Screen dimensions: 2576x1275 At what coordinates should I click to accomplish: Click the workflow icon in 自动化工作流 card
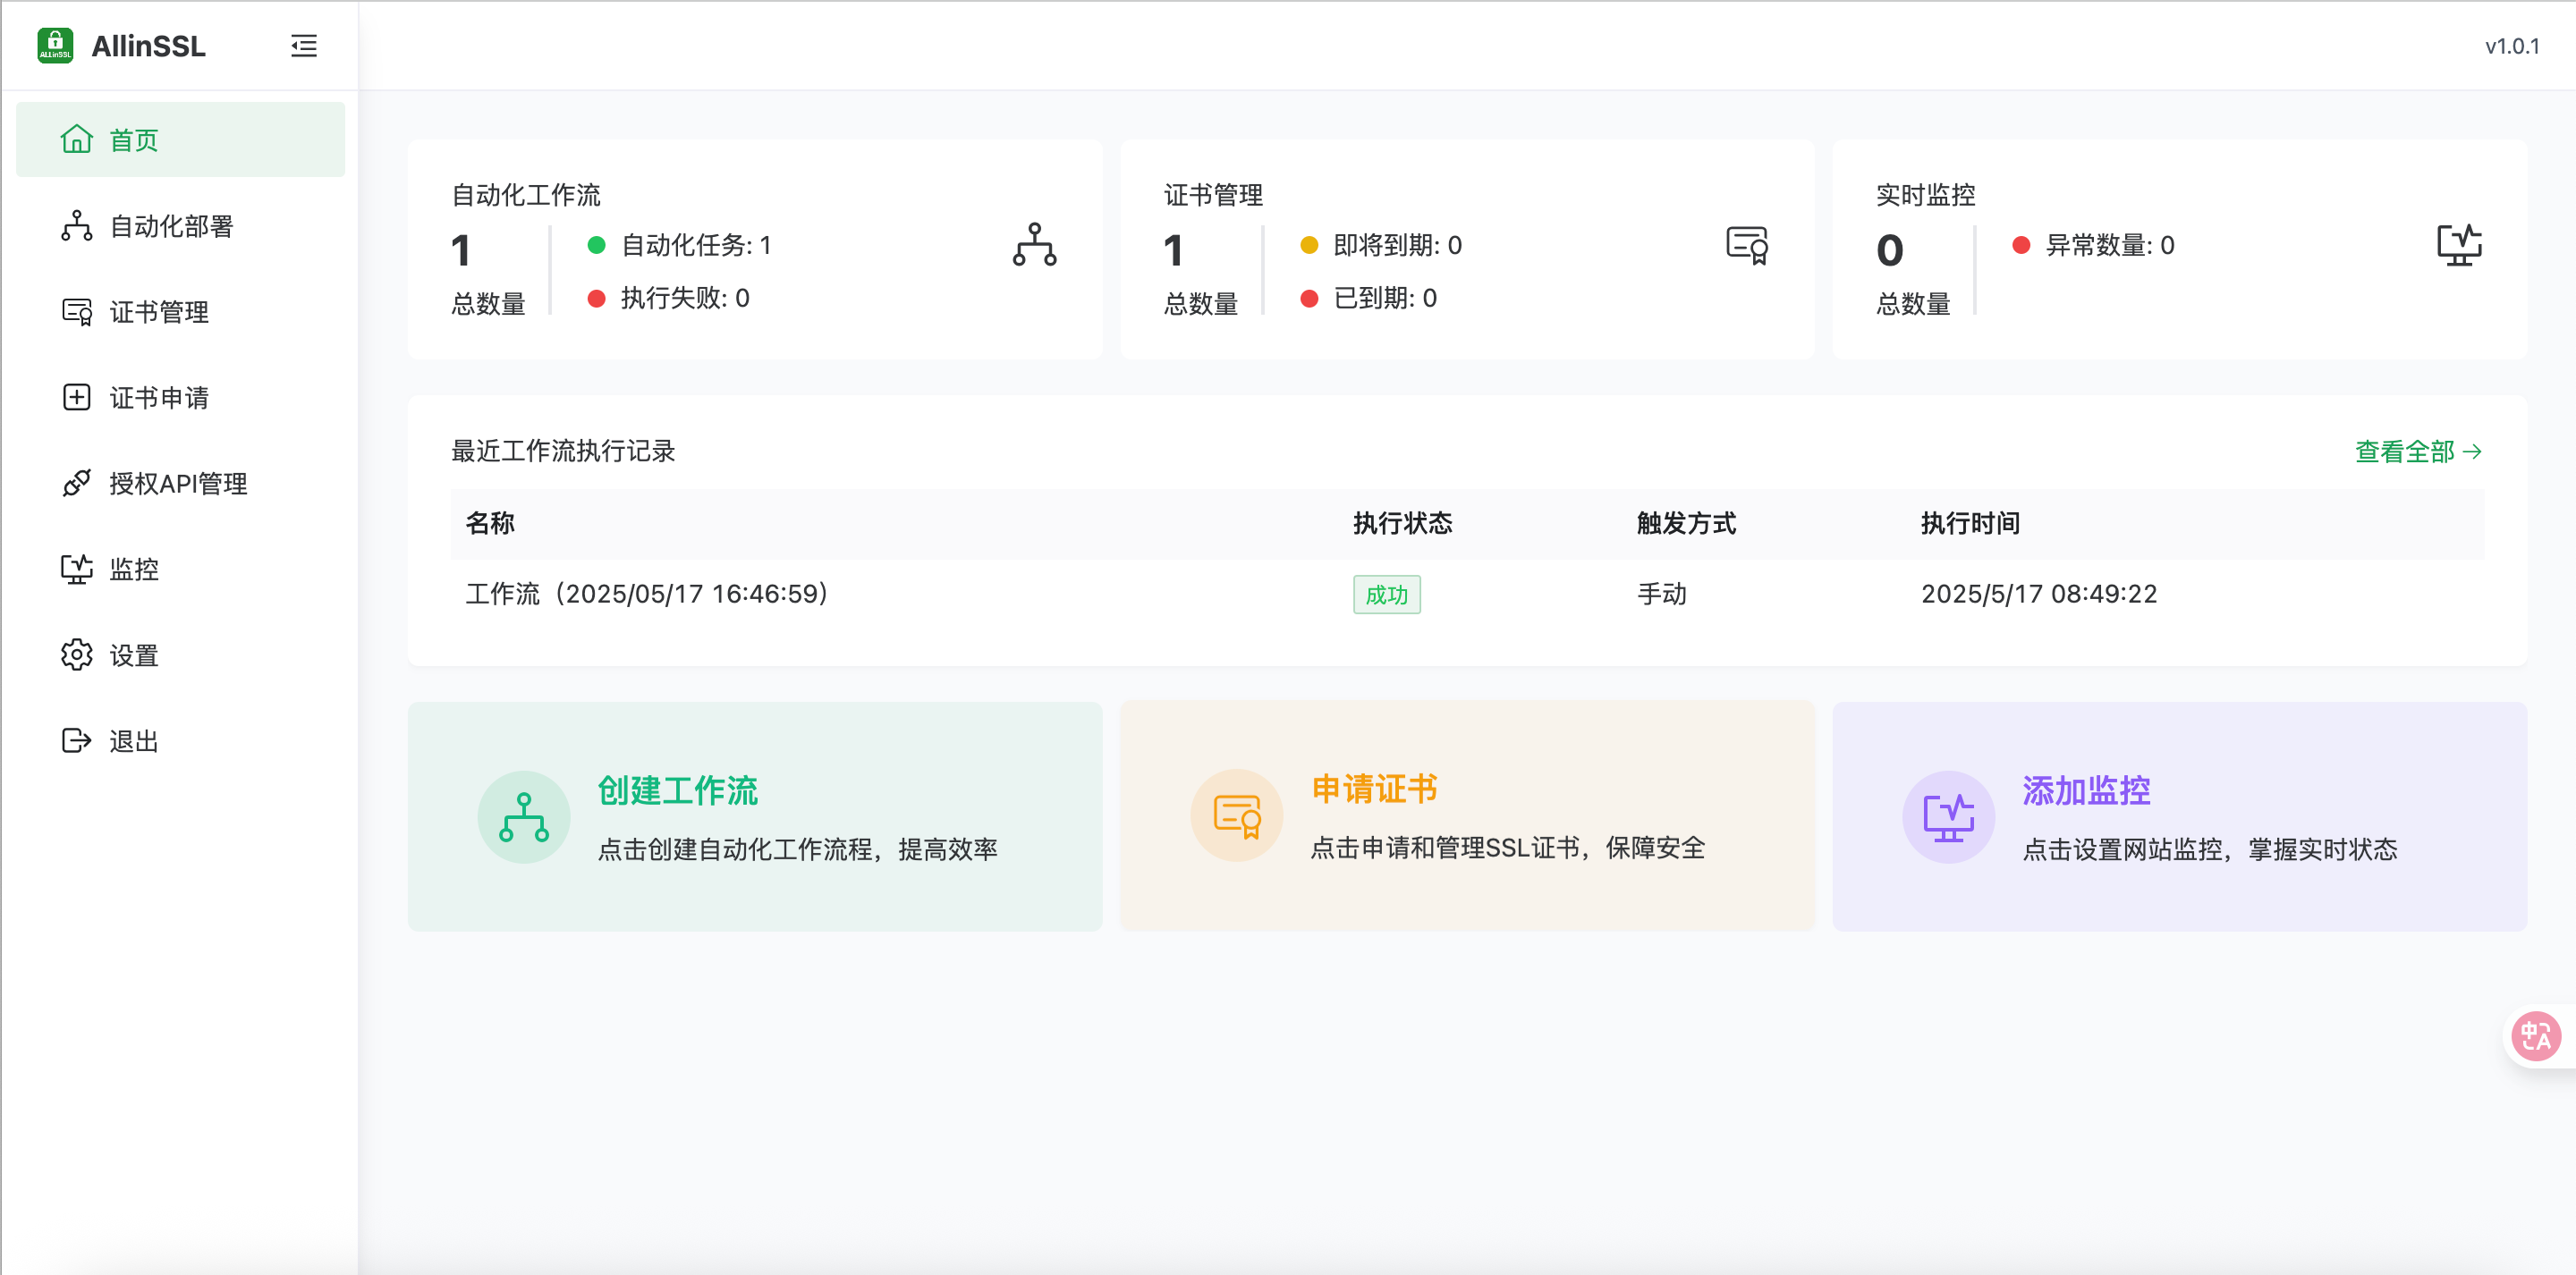pos(1034,245)
